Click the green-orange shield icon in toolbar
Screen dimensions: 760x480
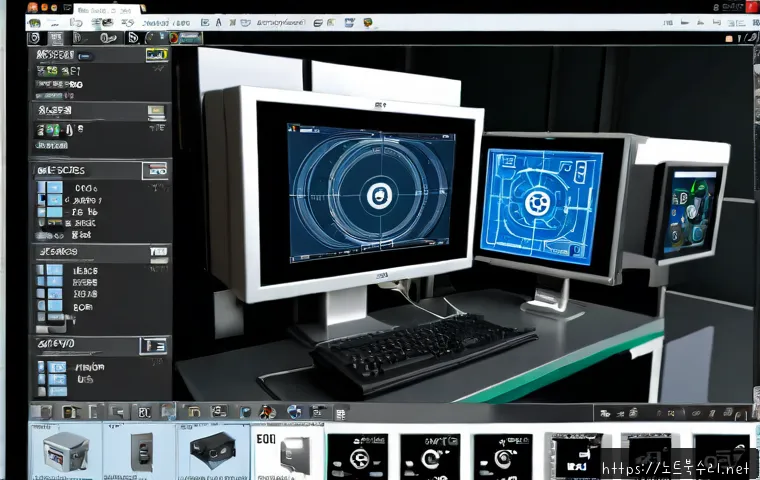368,22
